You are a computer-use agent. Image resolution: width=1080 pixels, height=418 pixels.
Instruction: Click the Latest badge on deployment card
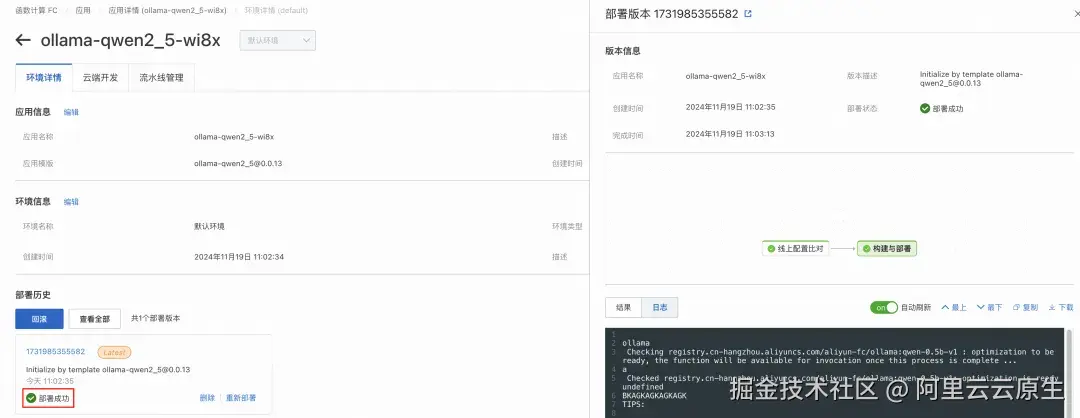(x=114, y=353)
